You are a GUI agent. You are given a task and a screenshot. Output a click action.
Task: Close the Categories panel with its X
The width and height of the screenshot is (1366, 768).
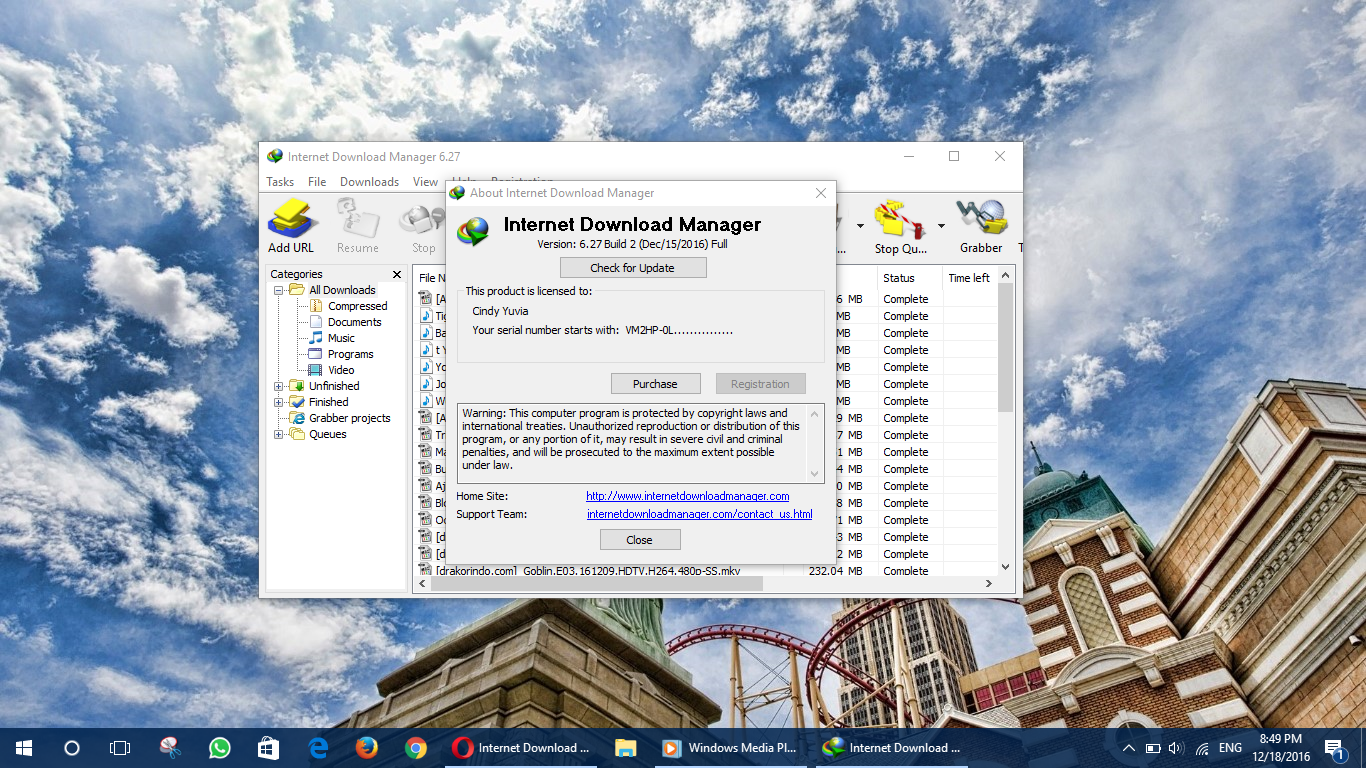(397, 274)
